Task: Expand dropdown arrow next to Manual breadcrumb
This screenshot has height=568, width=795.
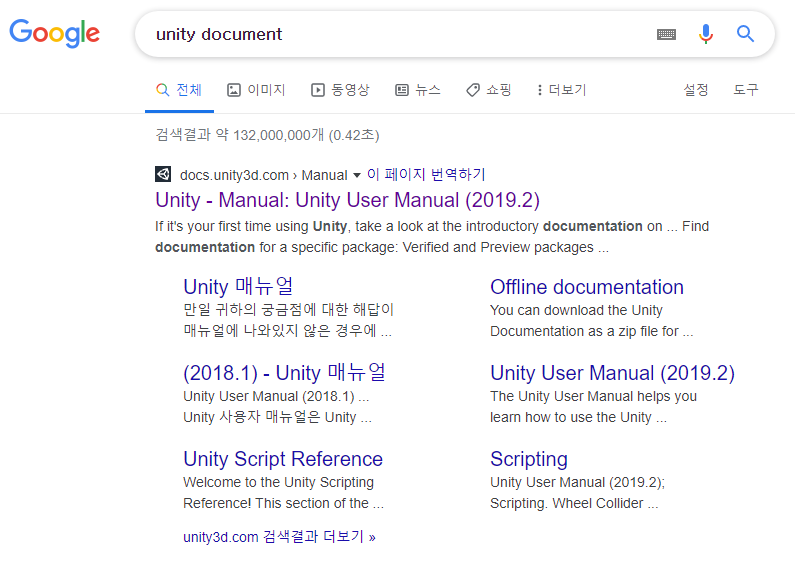Action: click(357, 175)
